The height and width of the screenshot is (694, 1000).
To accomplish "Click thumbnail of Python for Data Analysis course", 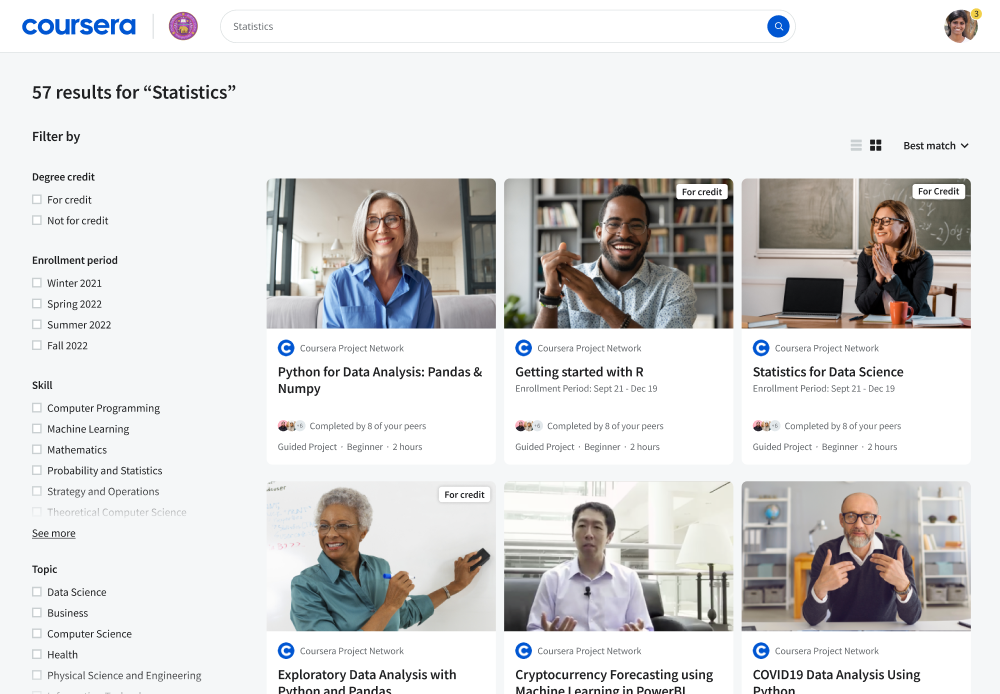I will coord(381,253).
